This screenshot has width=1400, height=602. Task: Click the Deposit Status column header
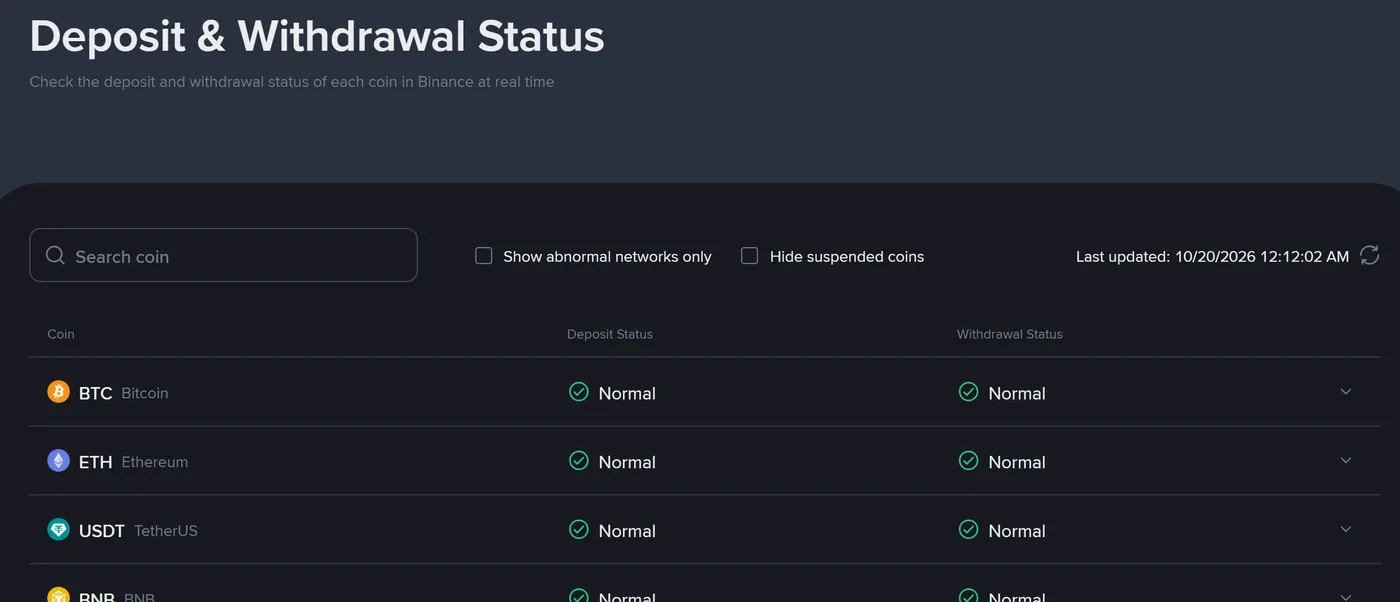[610, 334]
